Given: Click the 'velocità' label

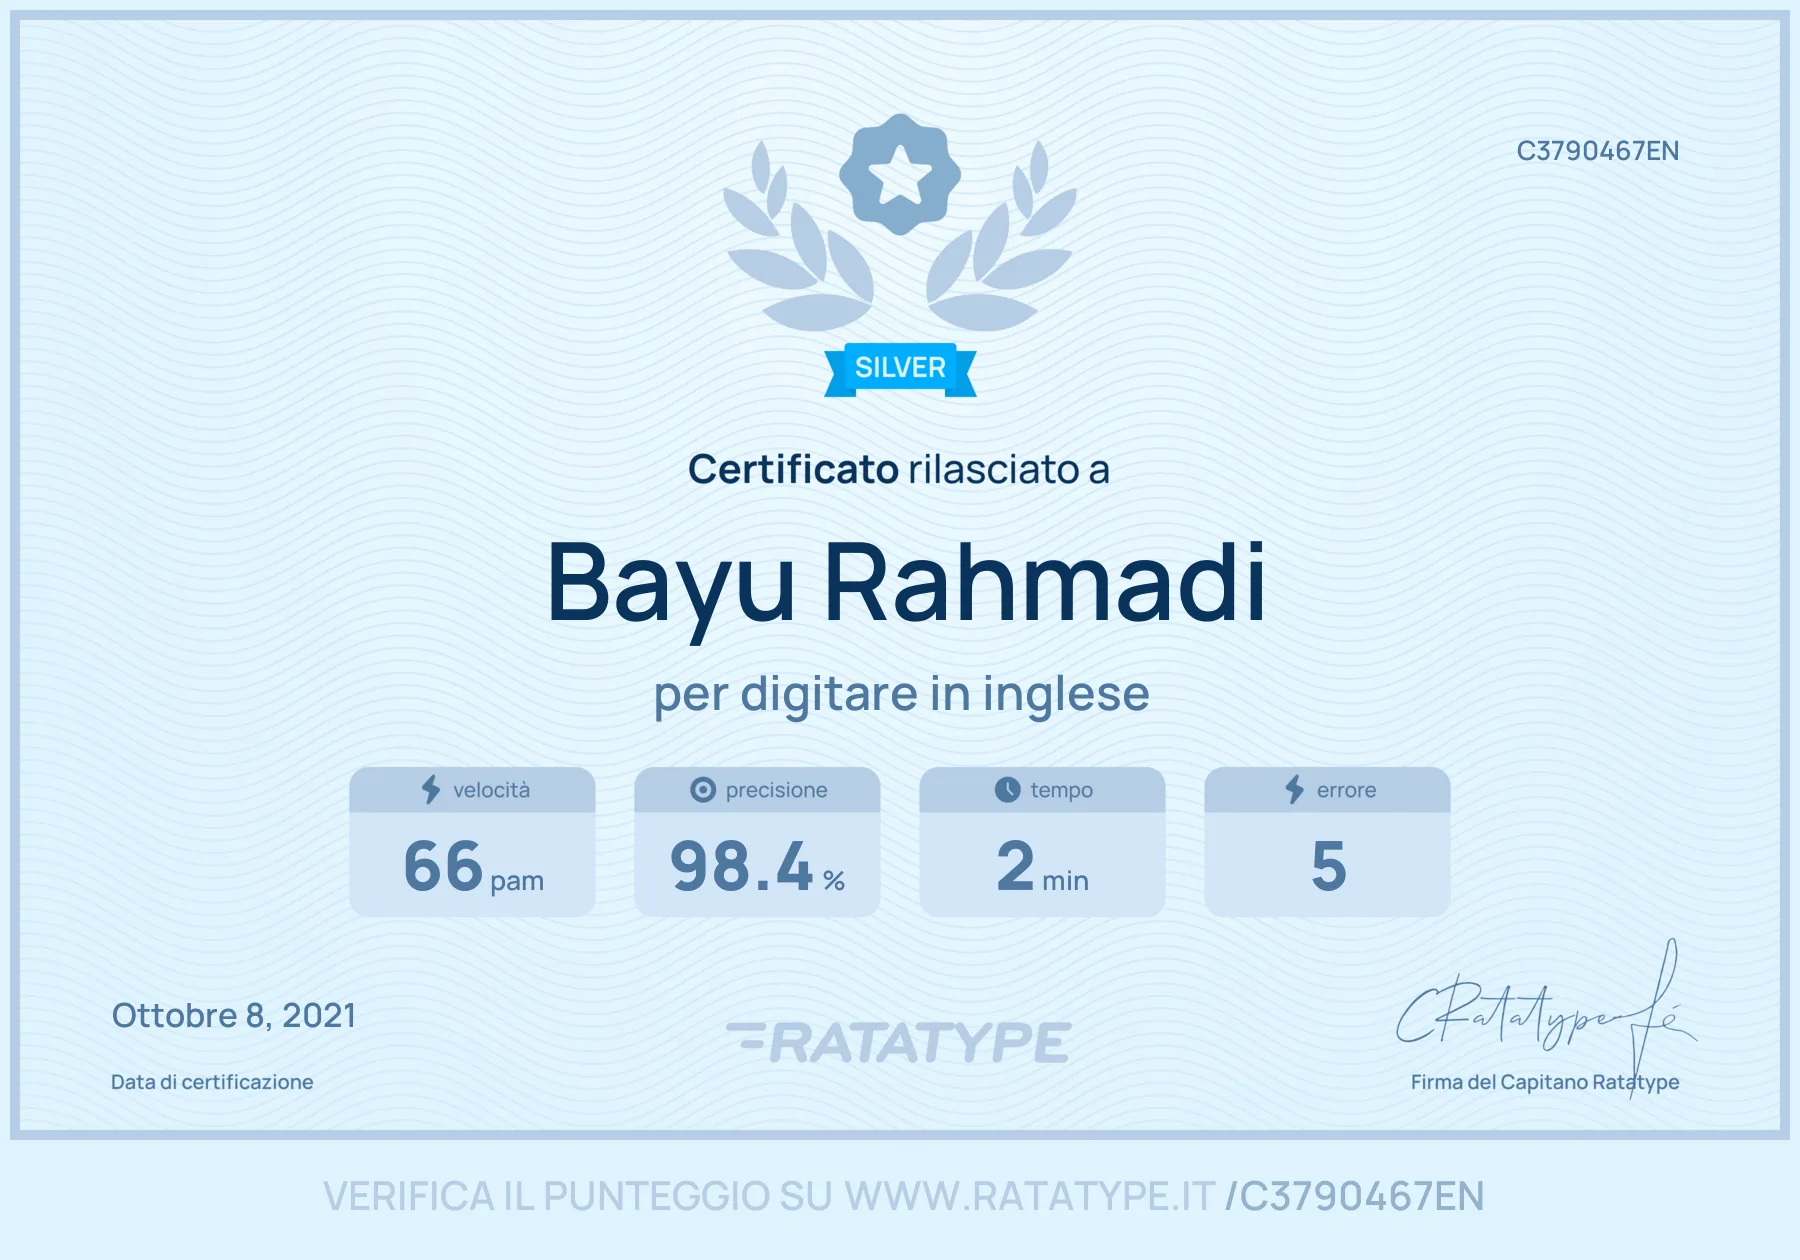Looking at the screenshot, I should tap(491, 790).
